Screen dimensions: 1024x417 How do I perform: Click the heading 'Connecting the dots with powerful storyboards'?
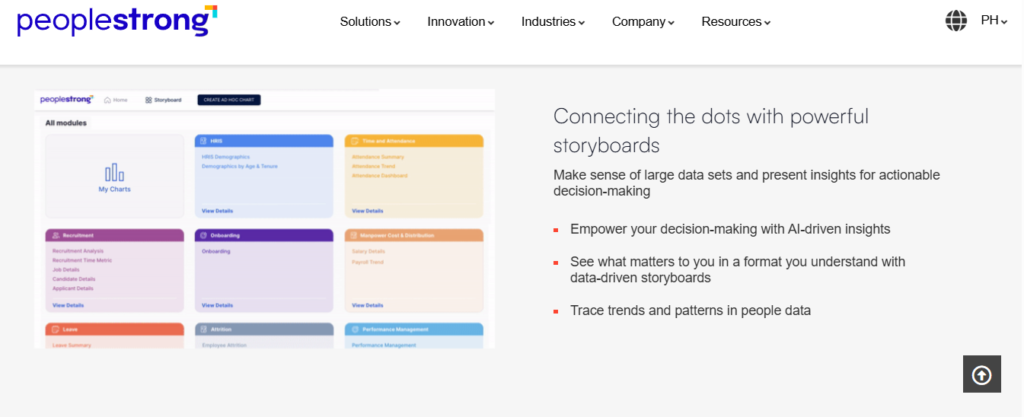pos(711,131)
